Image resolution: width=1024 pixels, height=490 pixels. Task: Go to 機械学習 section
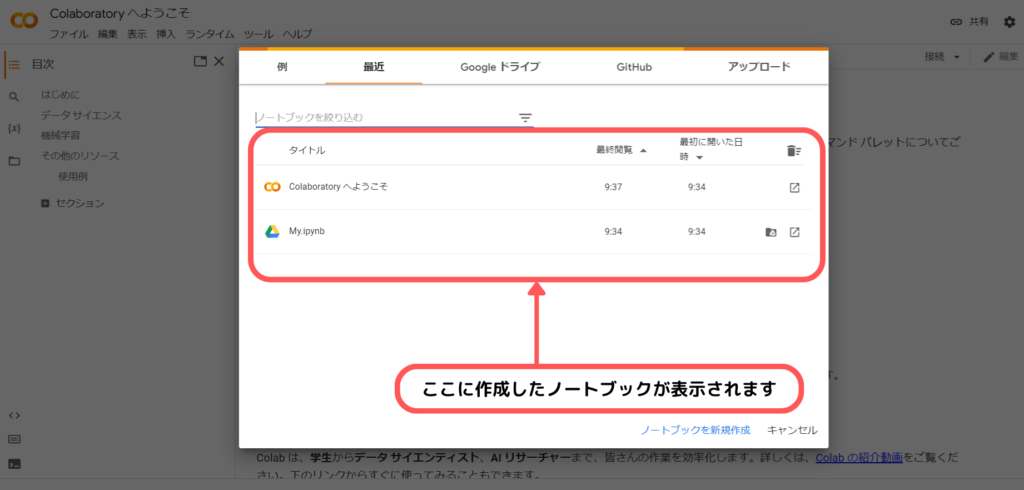[60, 136]
